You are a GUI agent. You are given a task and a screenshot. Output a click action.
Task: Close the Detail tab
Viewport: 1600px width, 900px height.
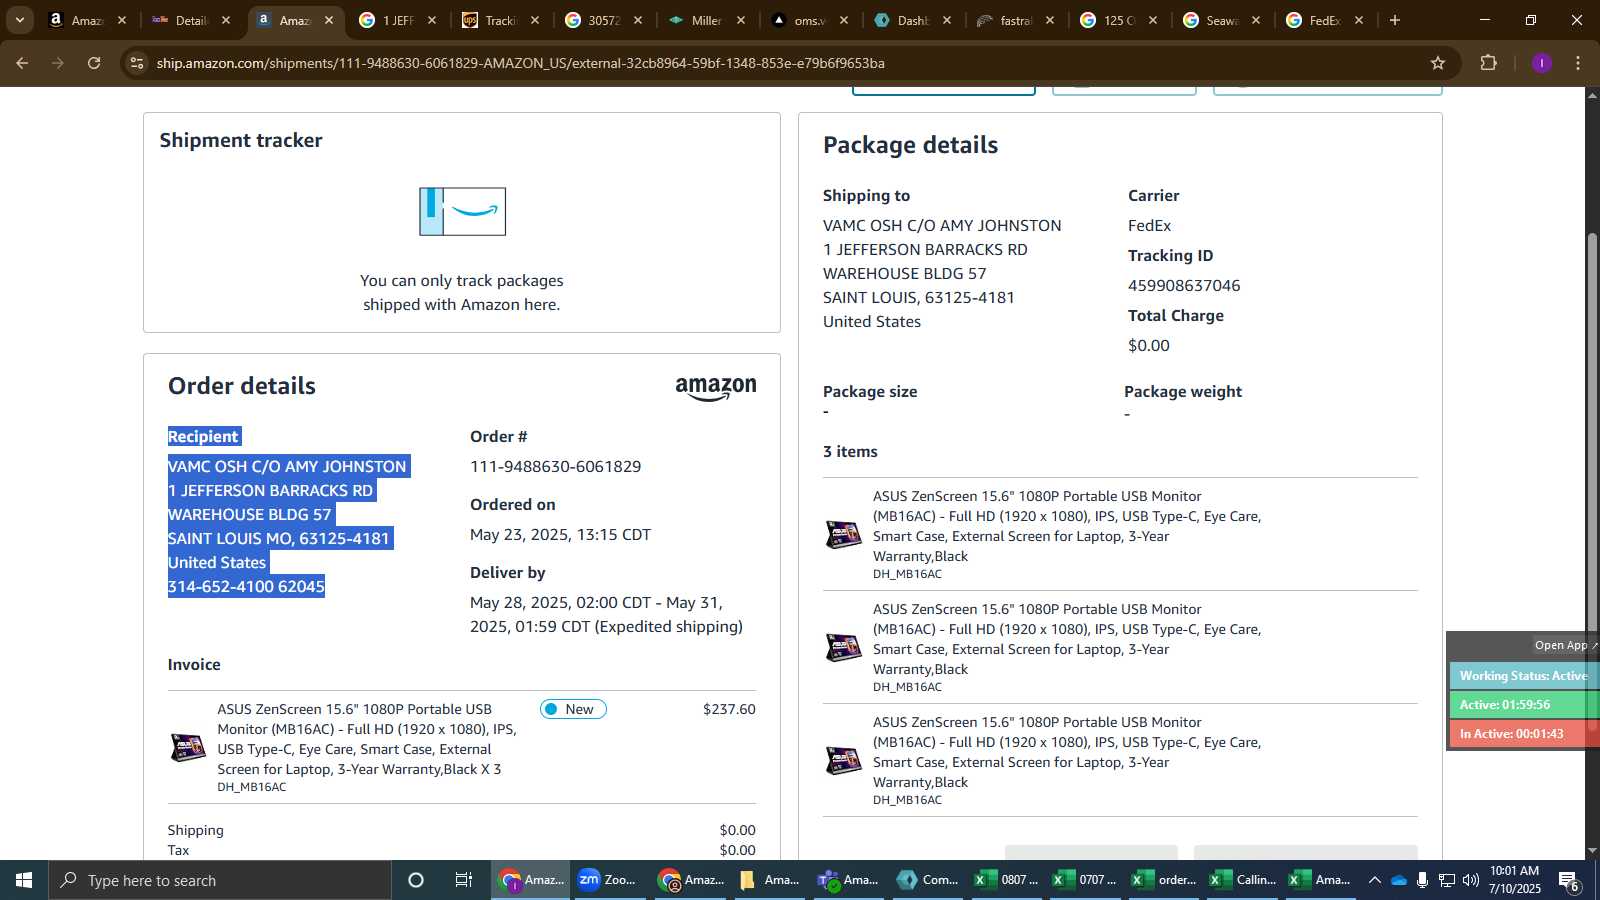226,20
